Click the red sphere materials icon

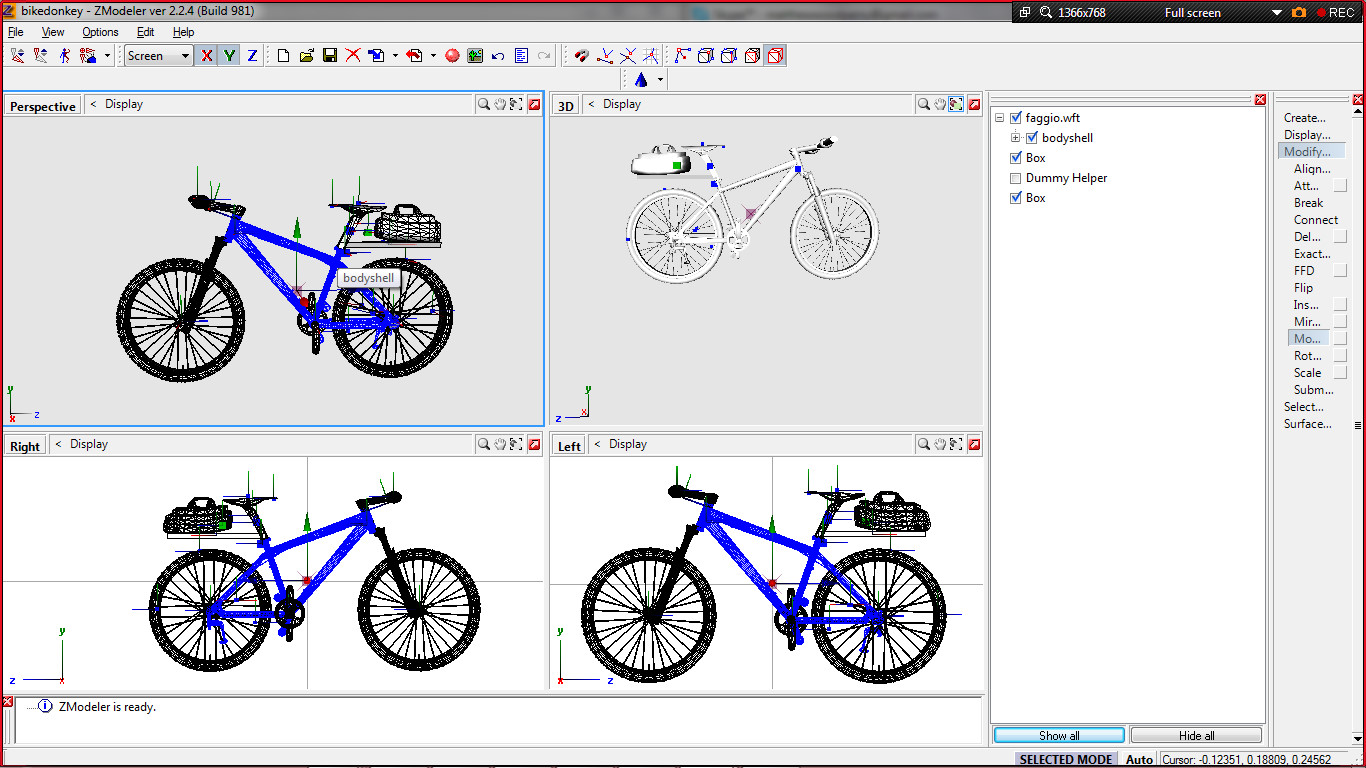click(452, 56)
